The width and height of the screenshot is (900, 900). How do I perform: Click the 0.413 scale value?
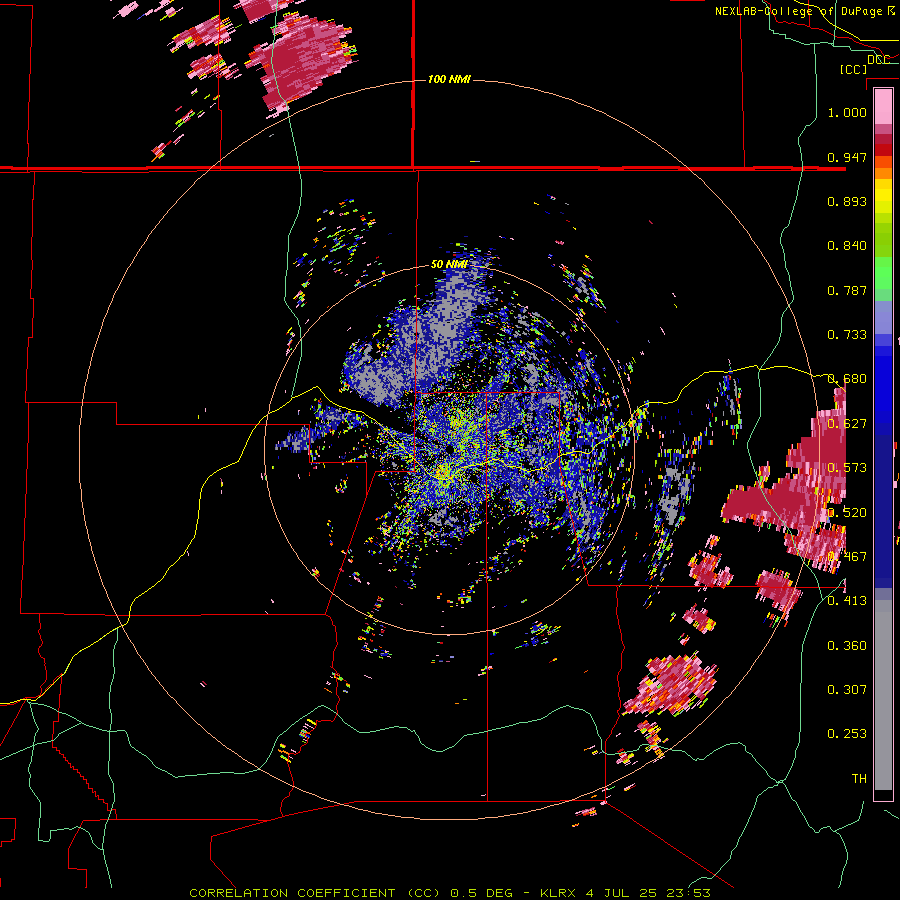coord(847,601)
